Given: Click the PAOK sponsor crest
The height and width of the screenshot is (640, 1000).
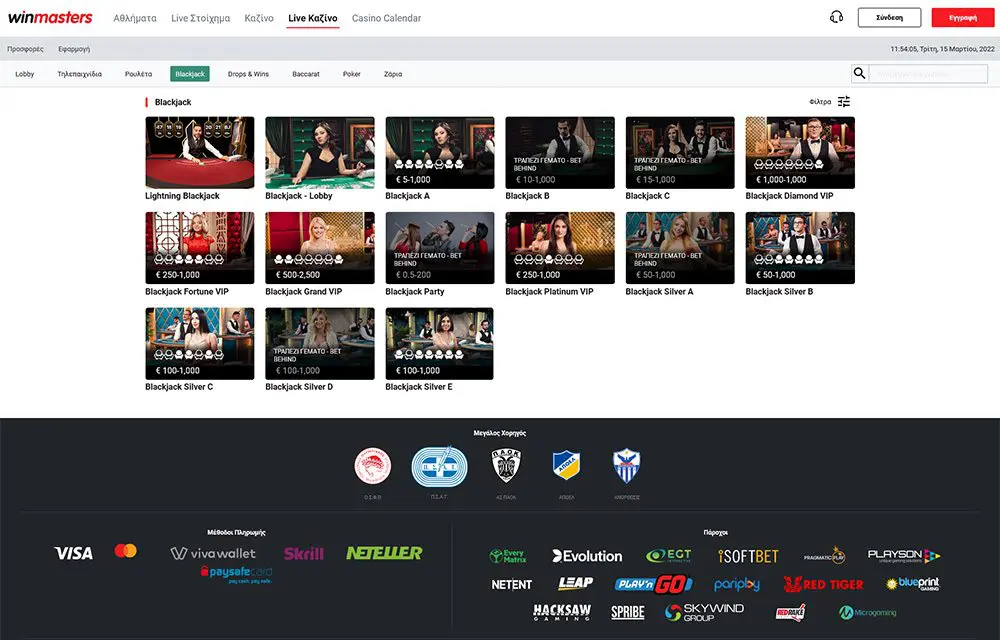Looking at the screenshot, I should tap(506, 466).
